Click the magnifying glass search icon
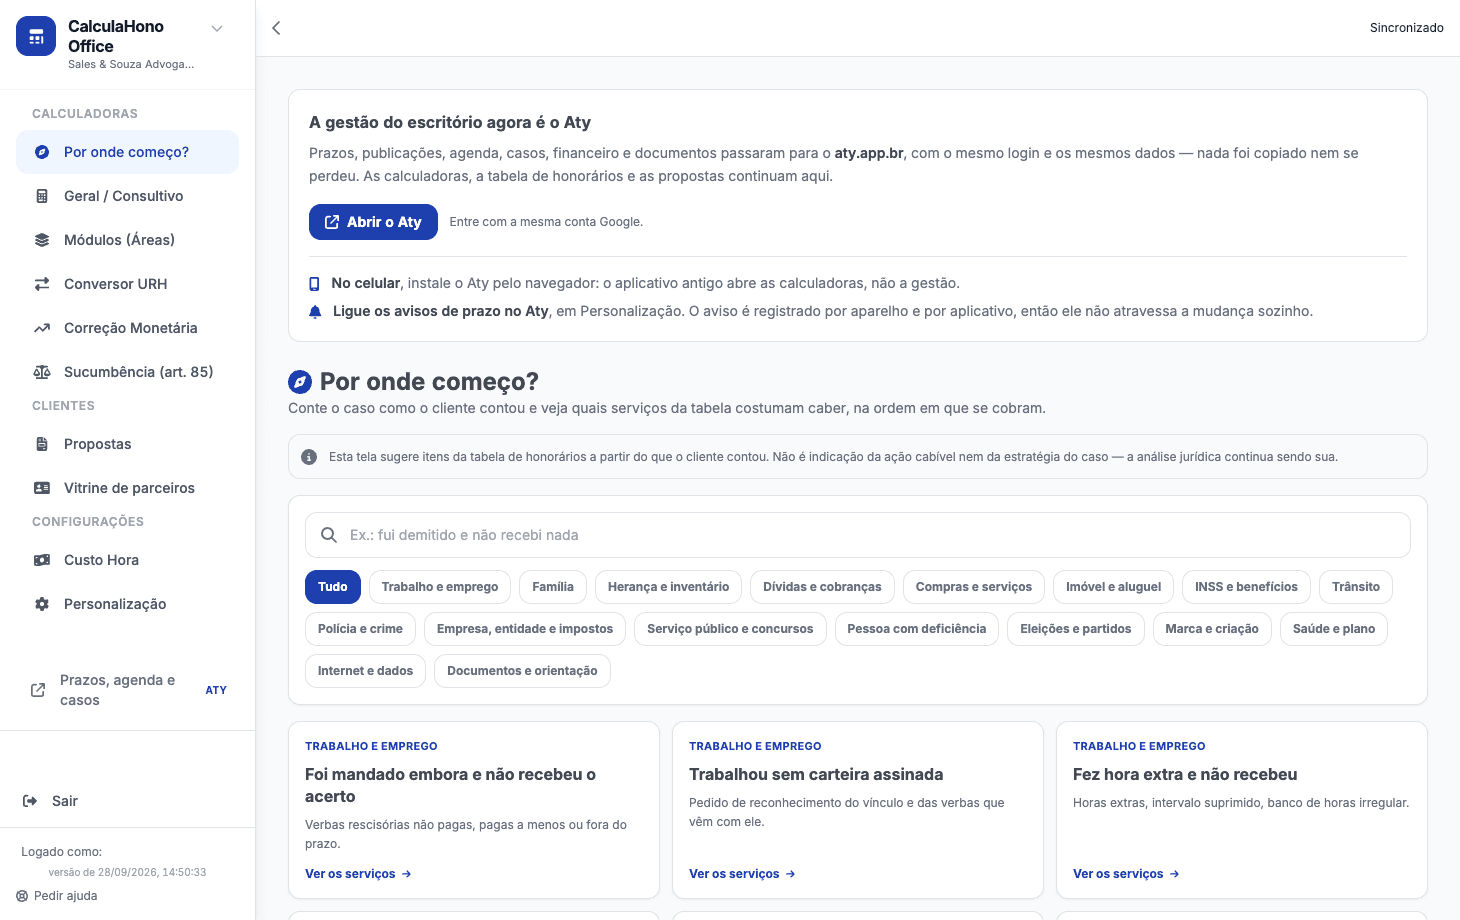 [328, 535]
